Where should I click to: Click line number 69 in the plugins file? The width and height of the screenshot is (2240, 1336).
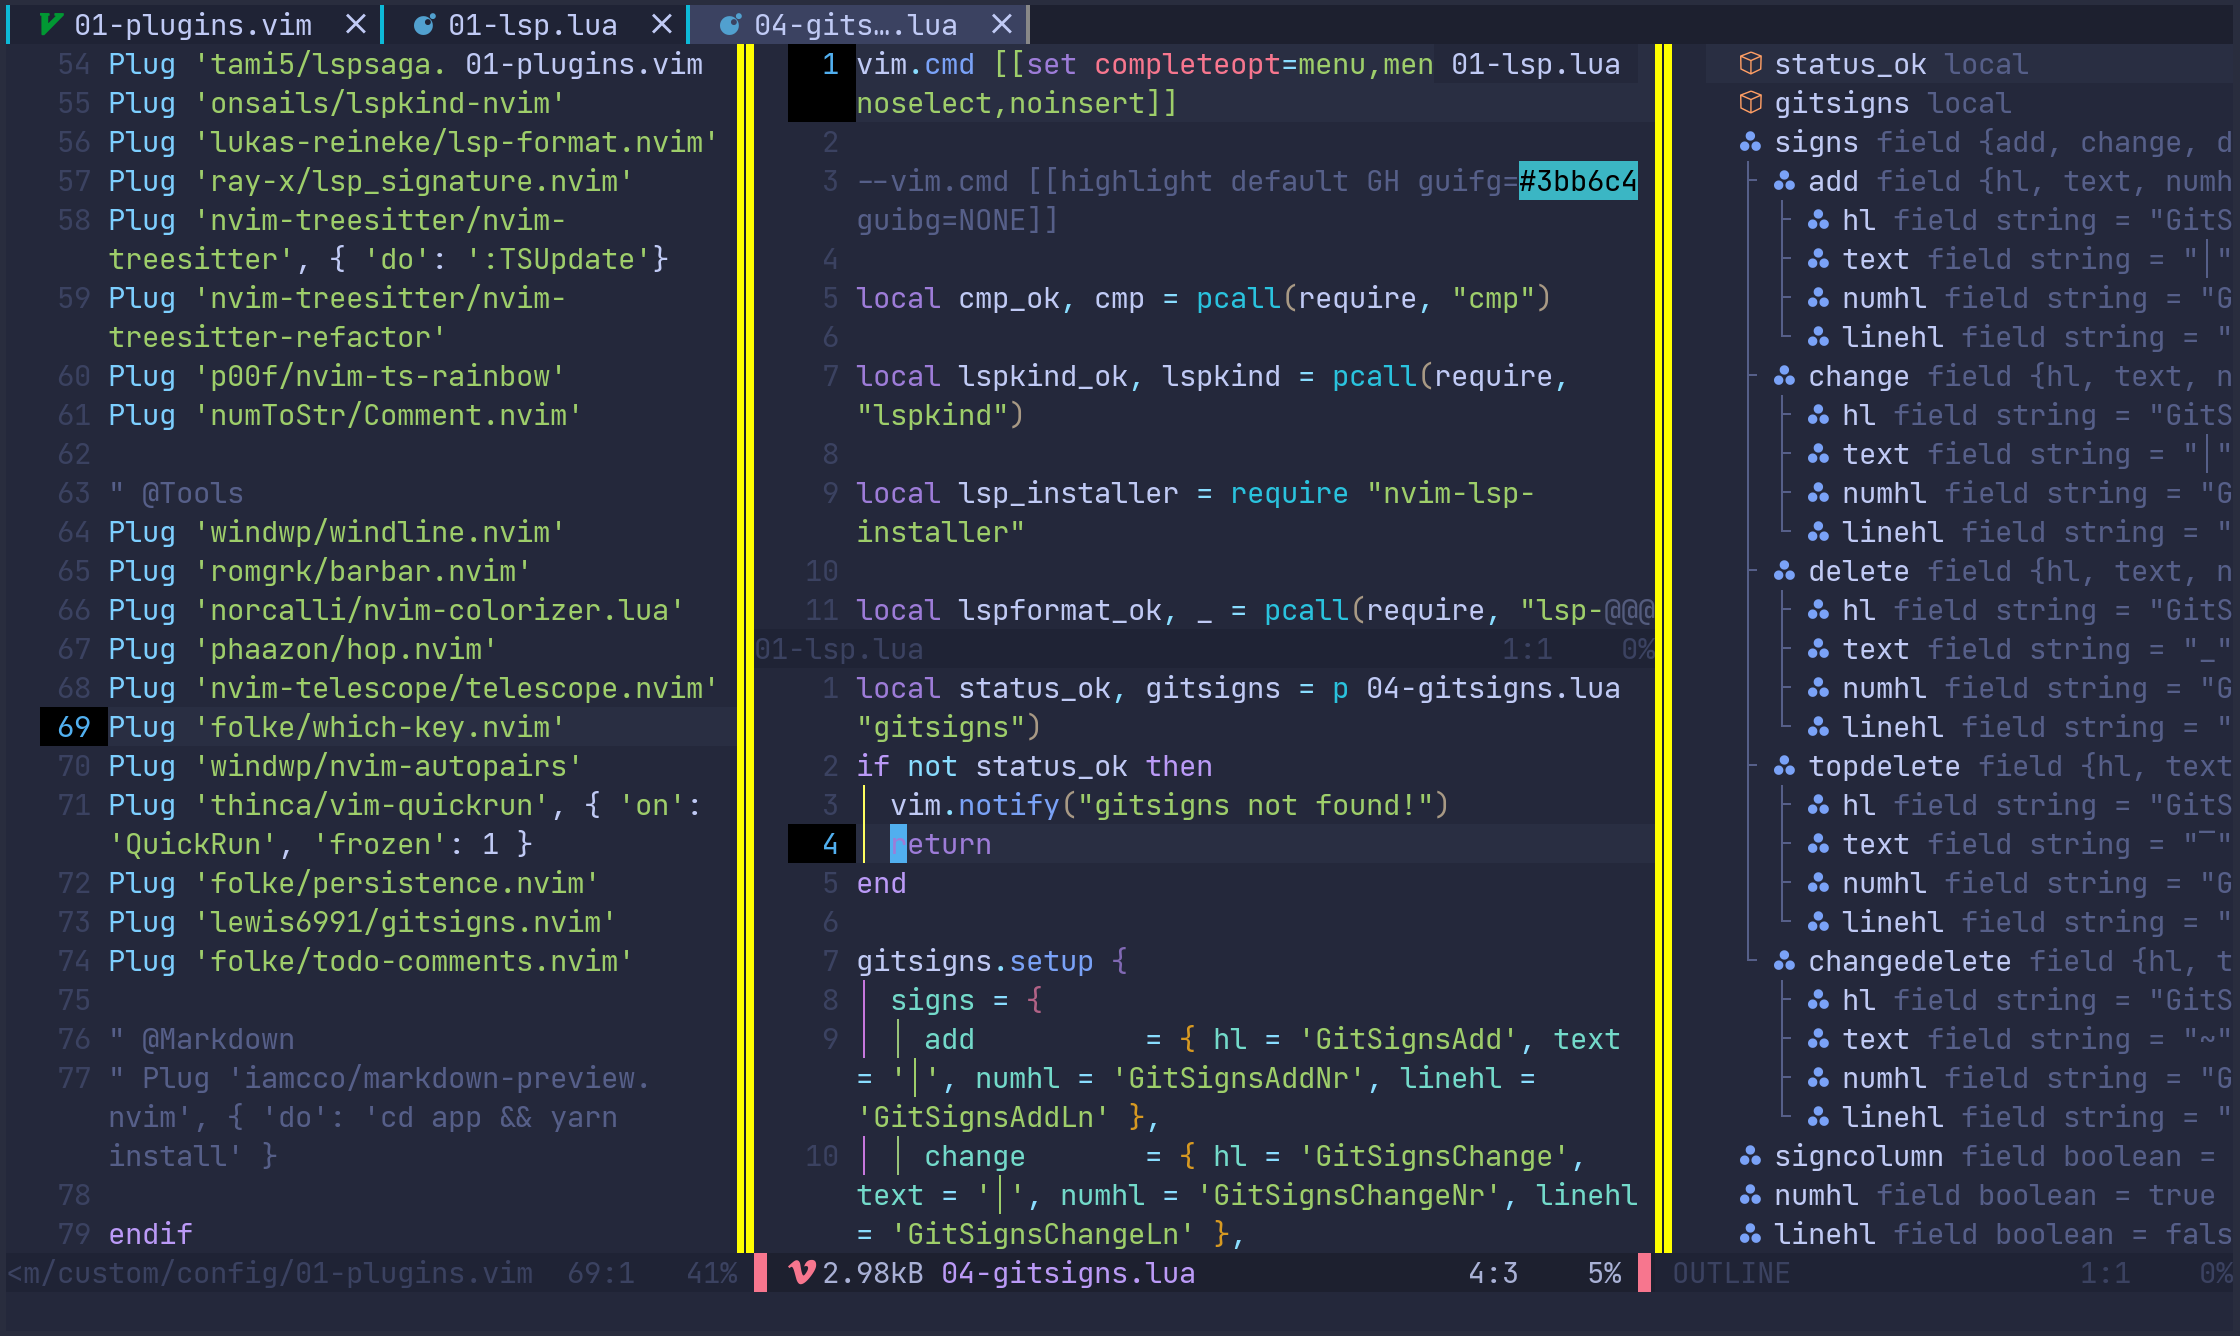click(x=74, y=727)
